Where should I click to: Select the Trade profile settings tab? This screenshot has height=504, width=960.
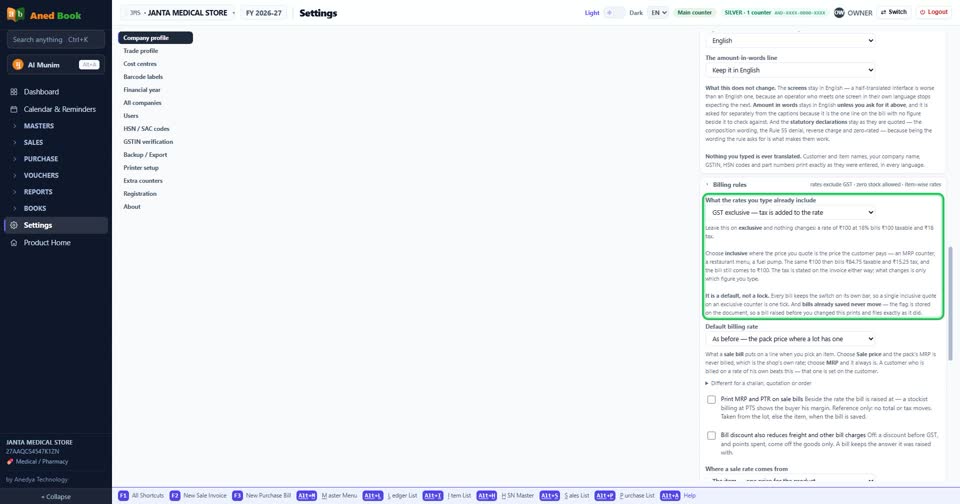[156, 51]
